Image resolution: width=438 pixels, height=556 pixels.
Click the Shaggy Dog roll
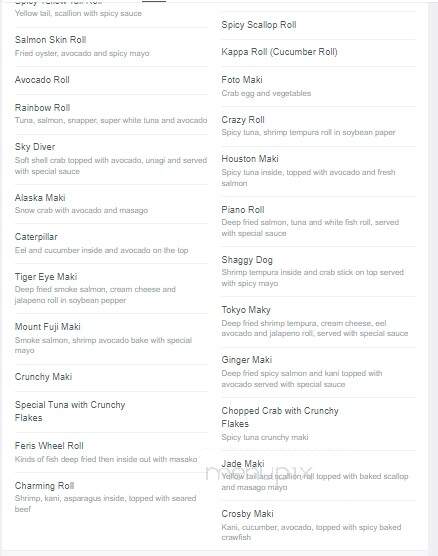click(x=247, y=260)
